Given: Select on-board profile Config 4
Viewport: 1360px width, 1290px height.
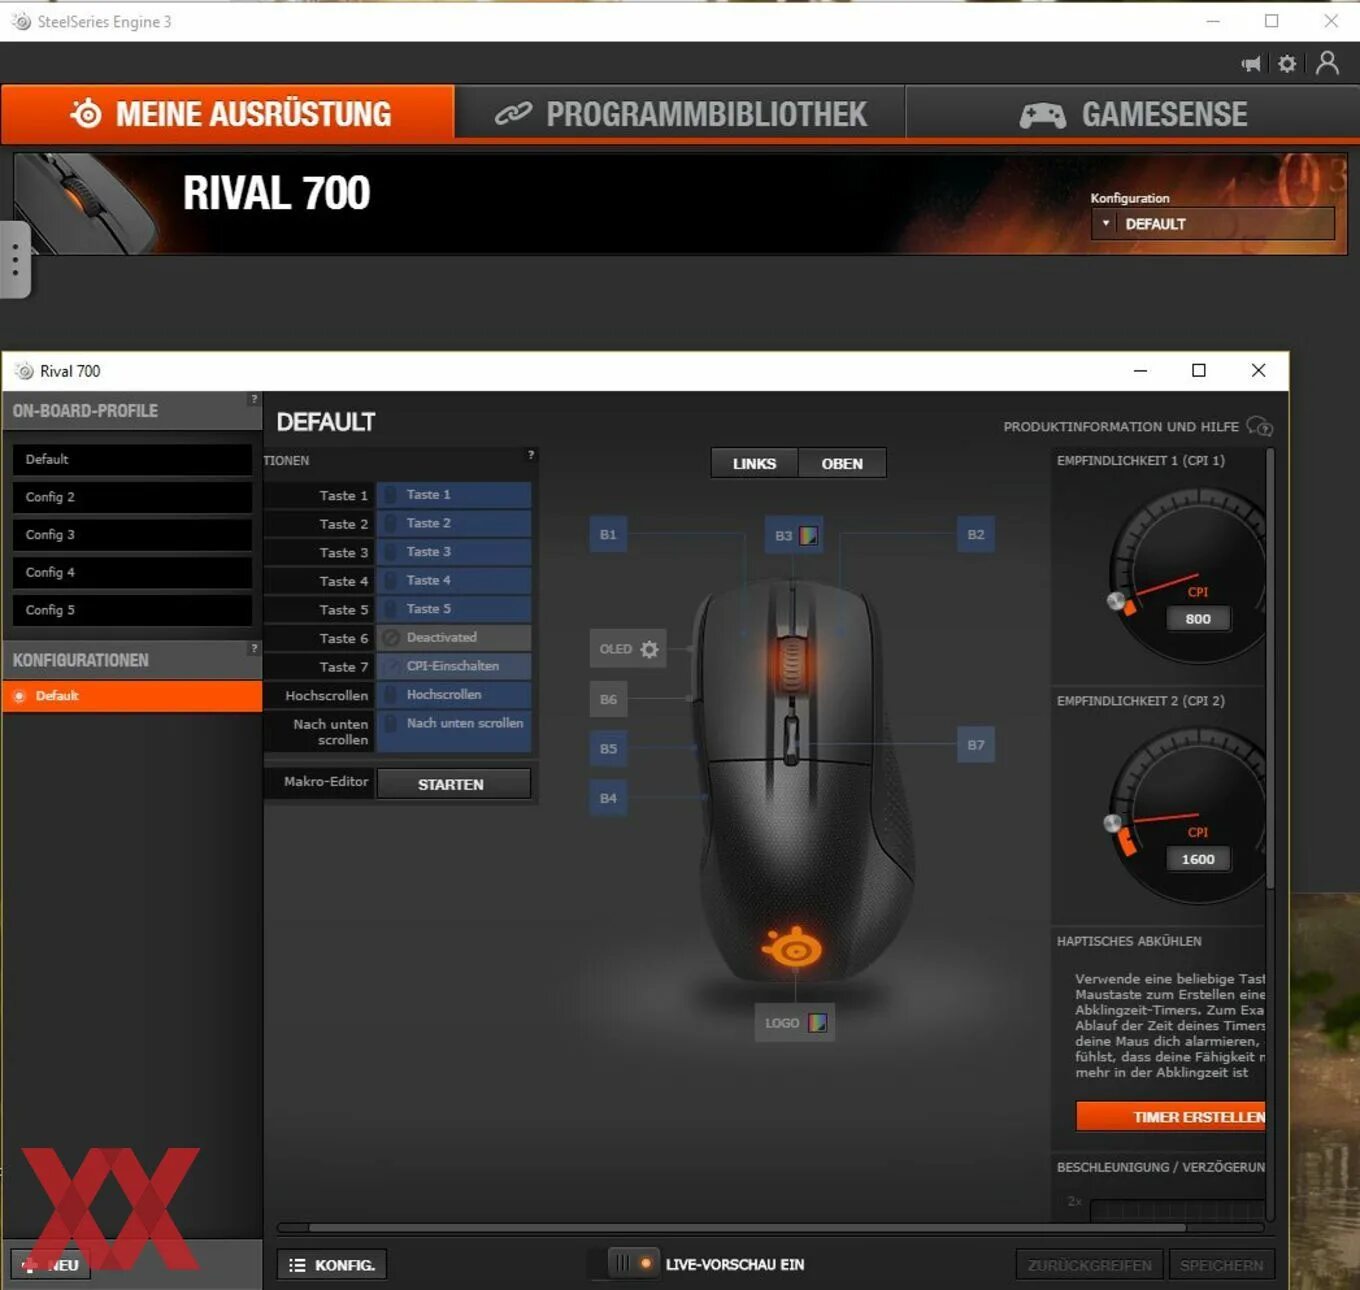Looking at the screenshot, I should pyautogui.click(x=132, y=572).
